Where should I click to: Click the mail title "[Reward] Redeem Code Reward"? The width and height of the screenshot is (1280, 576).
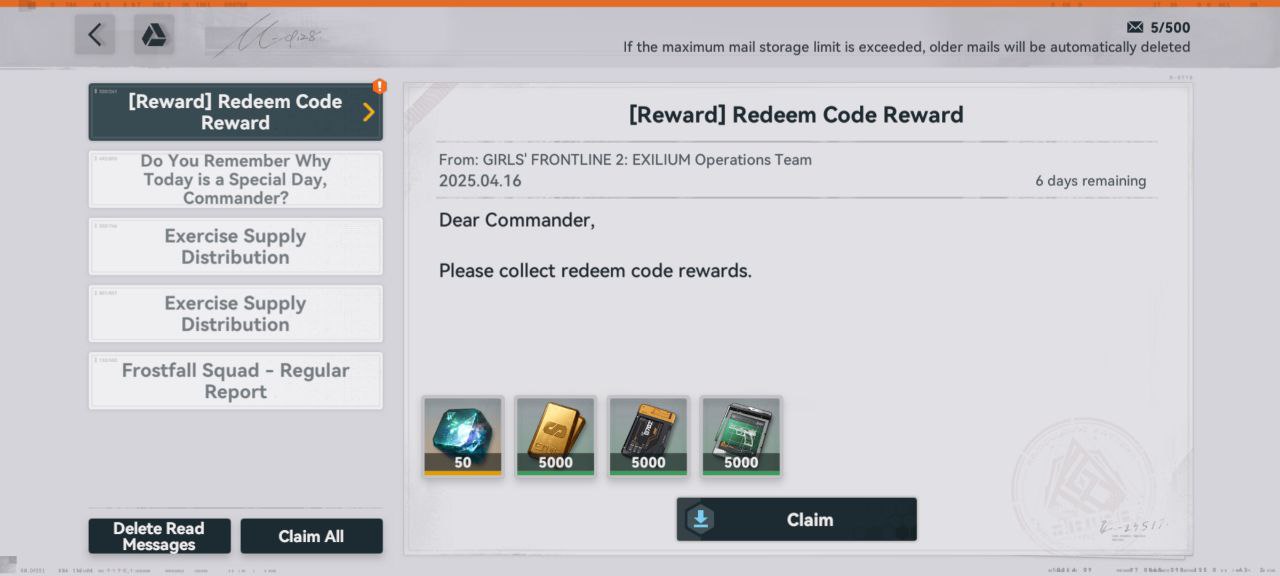796,114
